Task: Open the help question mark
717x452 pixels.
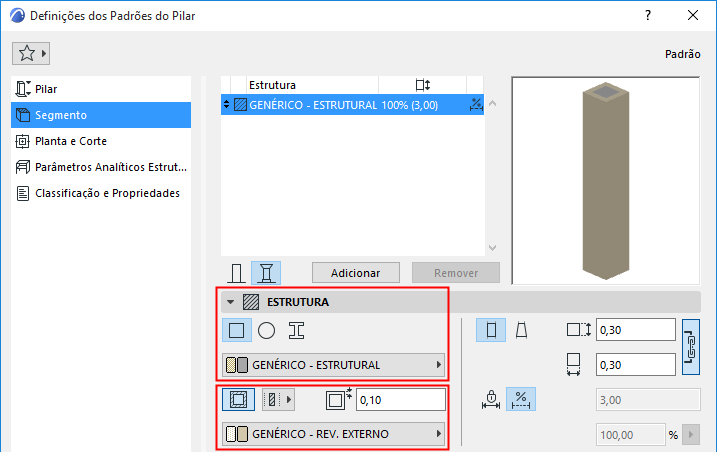Action: coord(648,16)
